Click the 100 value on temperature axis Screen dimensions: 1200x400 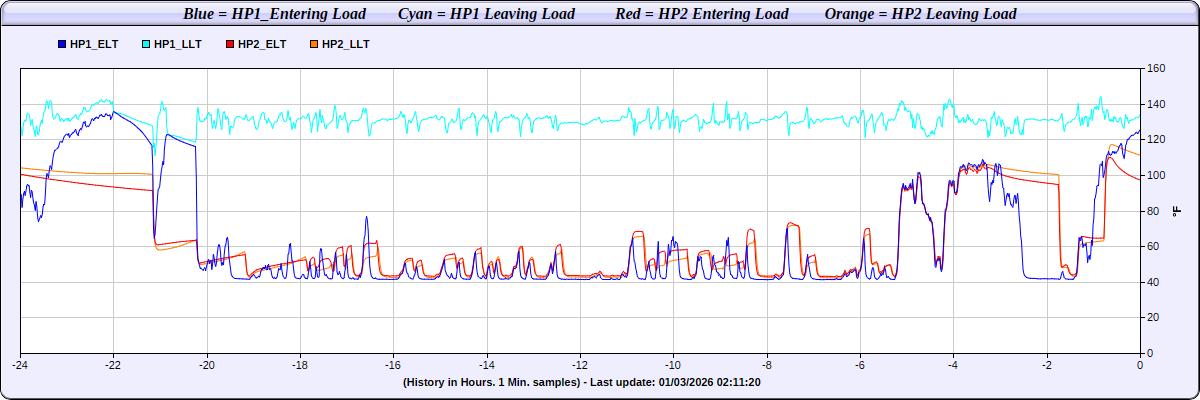(1157, 176)
